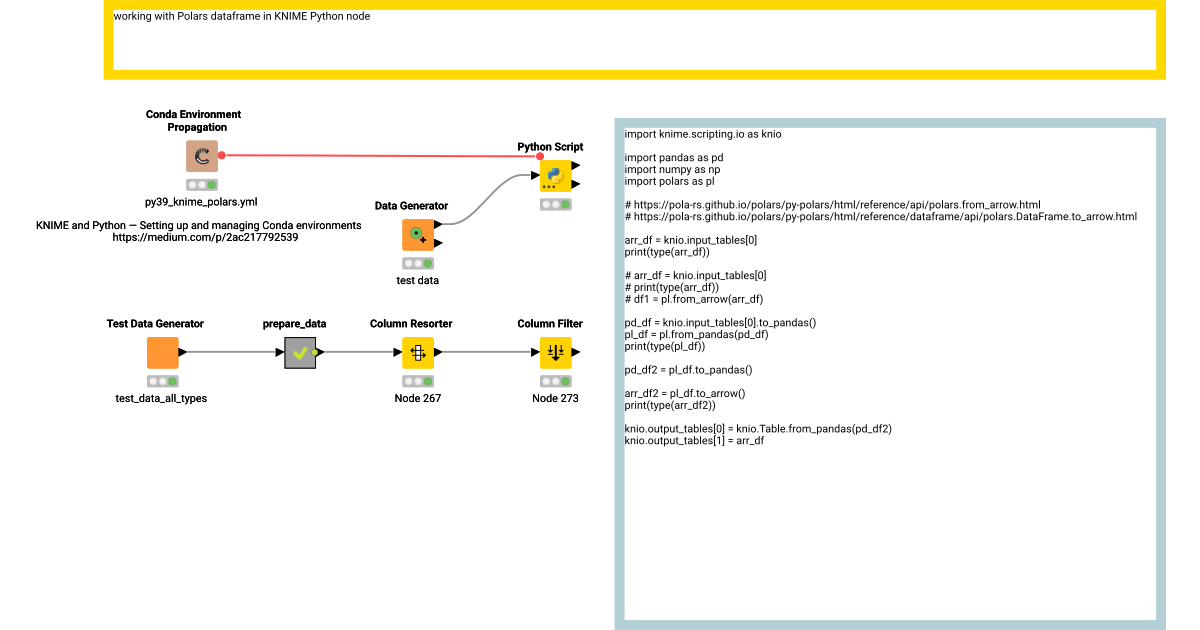This screenshot has width=1200, height=630.
Task: Click the Test Data Generator orange node
Action: 162,352
